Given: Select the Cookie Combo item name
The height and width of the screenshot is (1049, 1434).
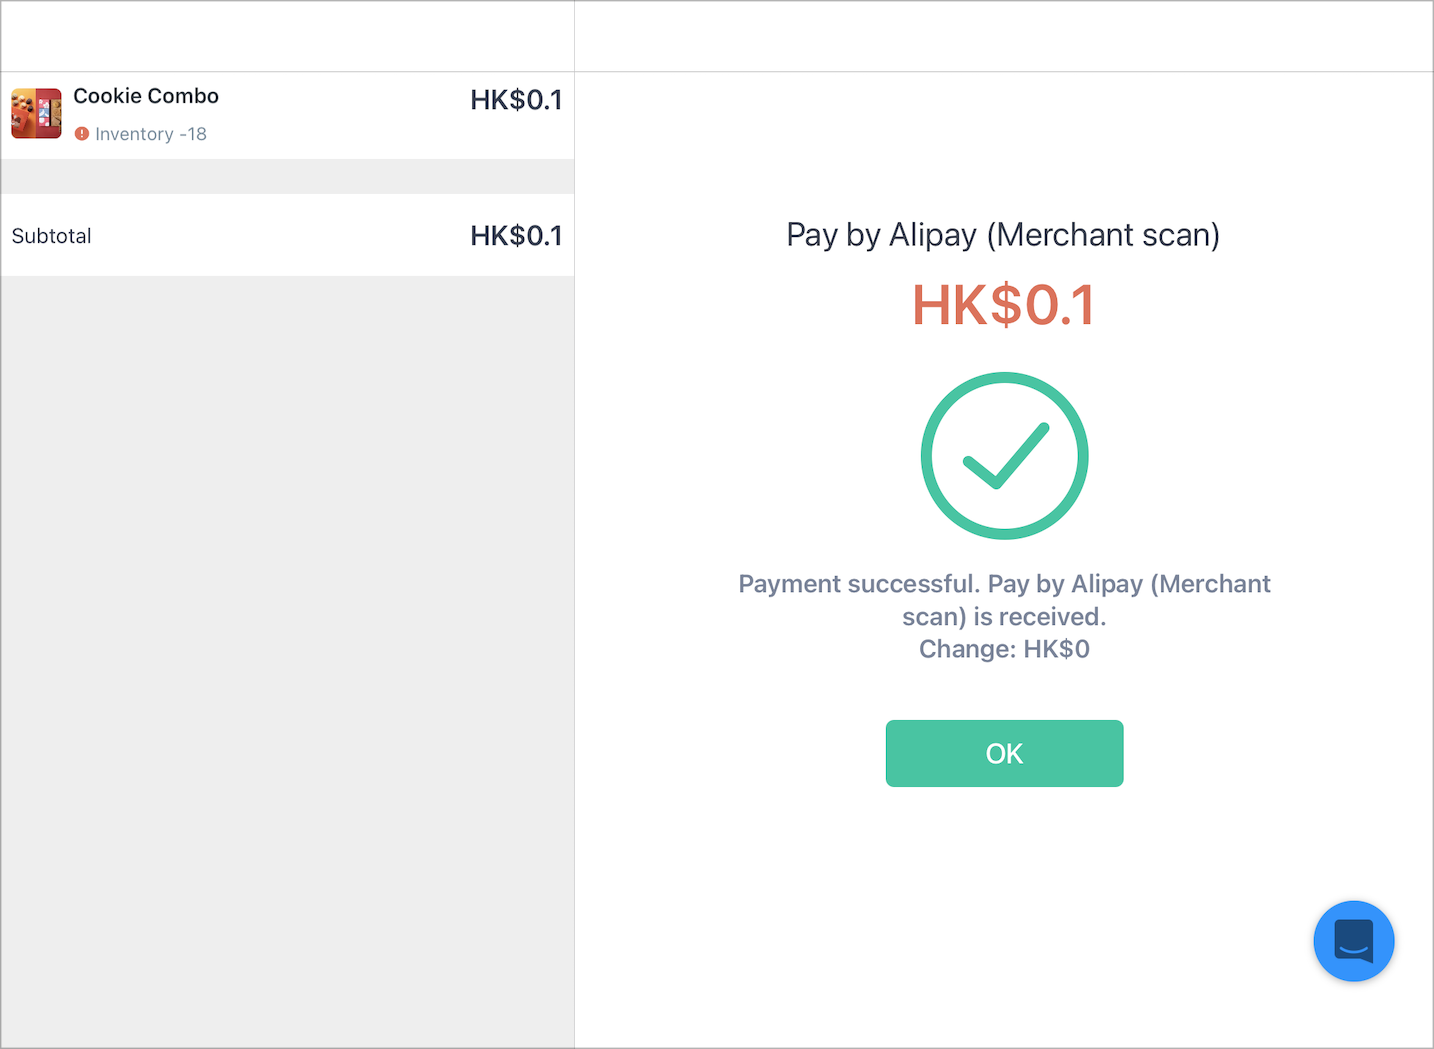Looking at the screenshot, I should click(146, 96).
